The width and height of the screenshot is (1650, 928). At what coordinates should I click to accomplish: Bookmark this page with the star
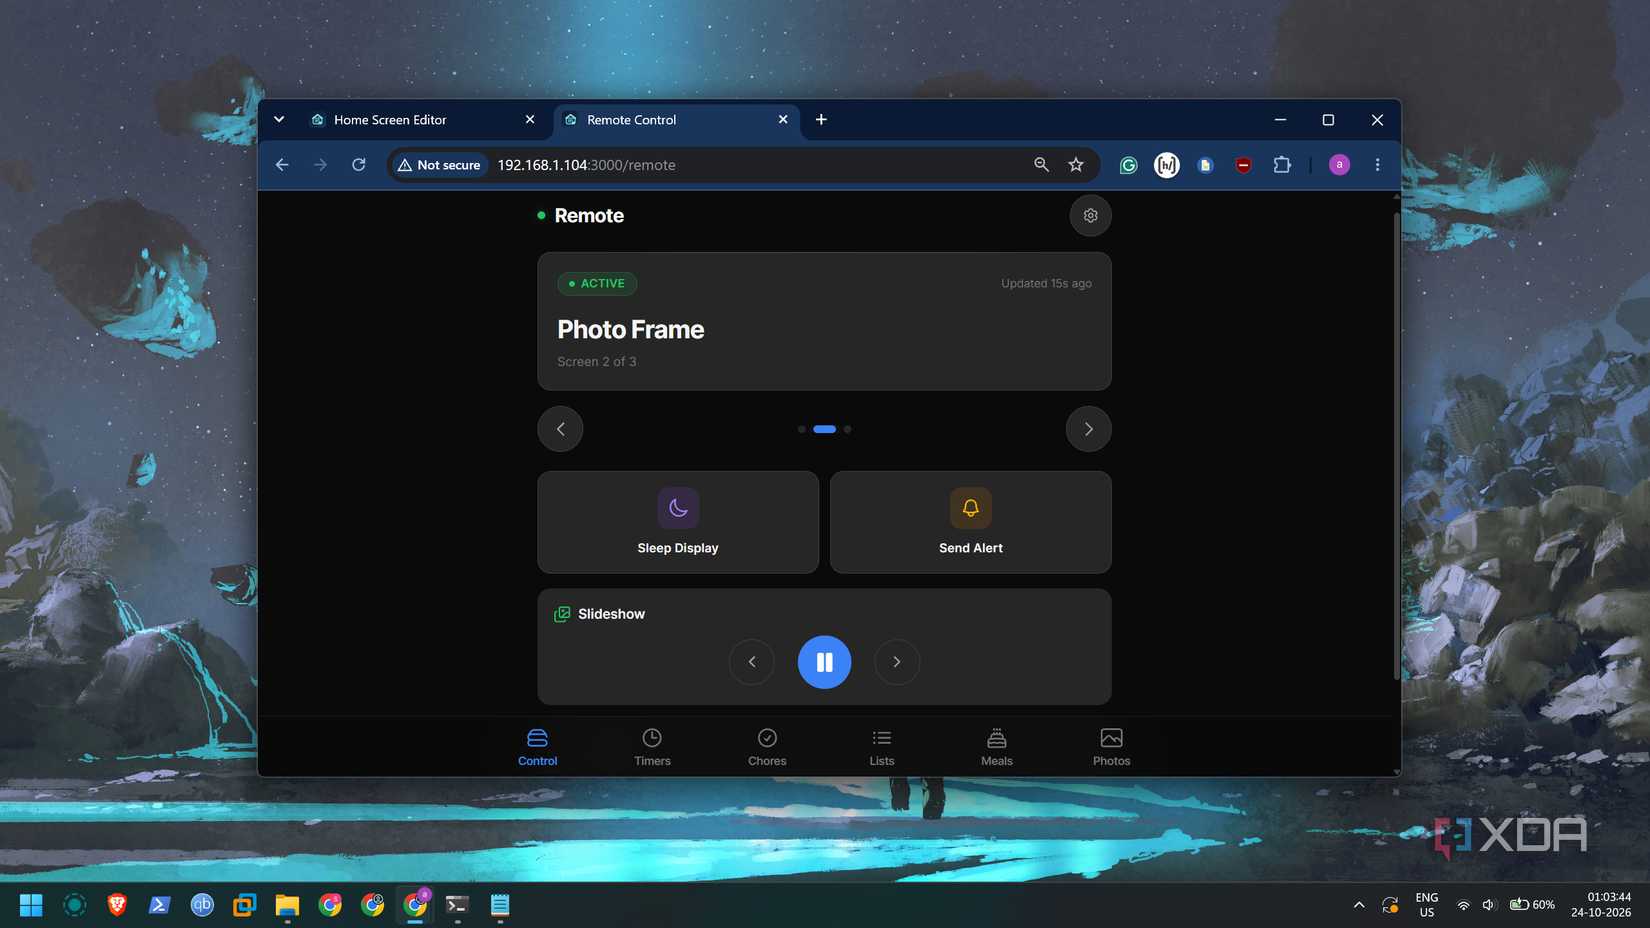tap(1076, 165)
